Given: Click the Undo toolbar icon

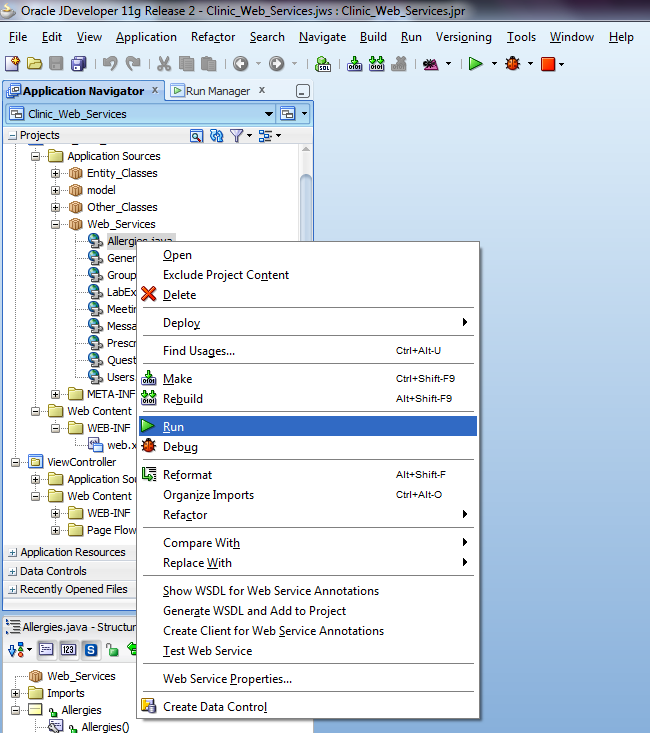Looking at the screenshot, I should click(x=110, y=63).
